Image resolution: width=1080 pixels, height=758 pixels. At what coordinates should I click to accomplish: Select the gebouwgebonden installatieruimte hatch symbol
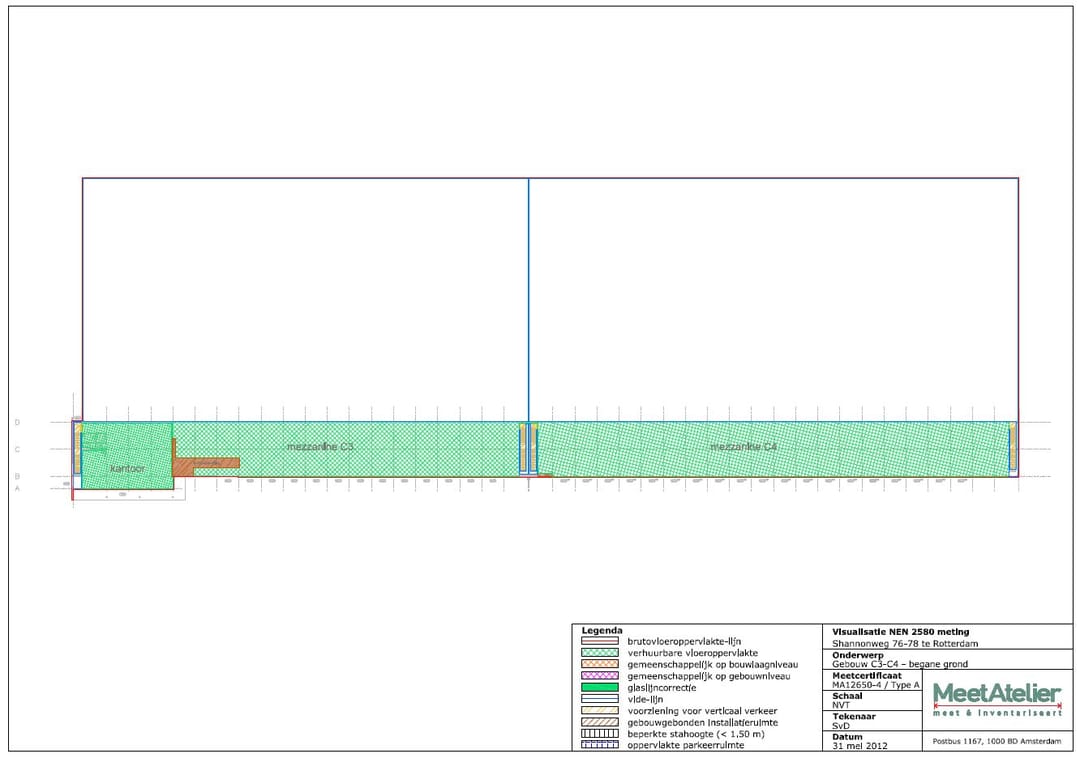599,722
